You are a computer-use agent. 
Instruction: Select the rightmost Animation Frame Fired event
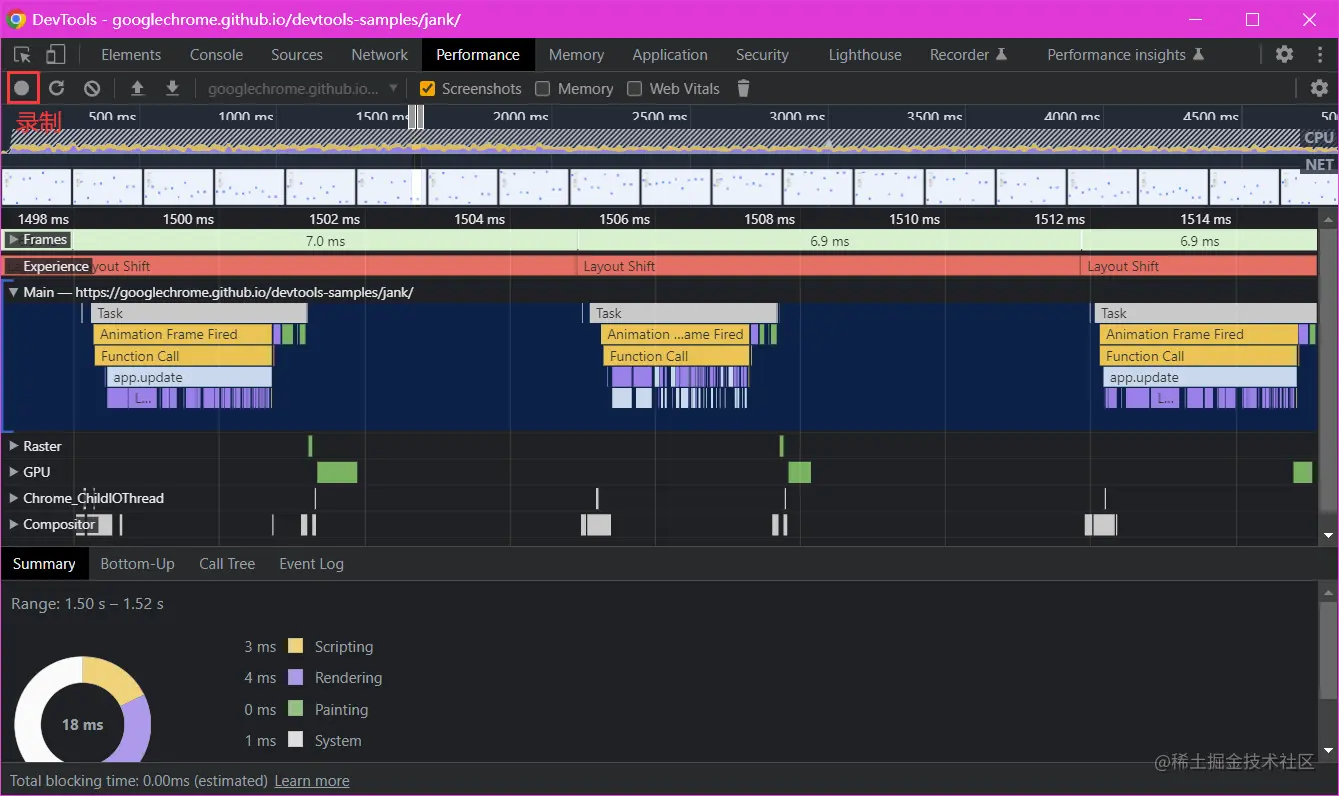(x=1198, y=334)
